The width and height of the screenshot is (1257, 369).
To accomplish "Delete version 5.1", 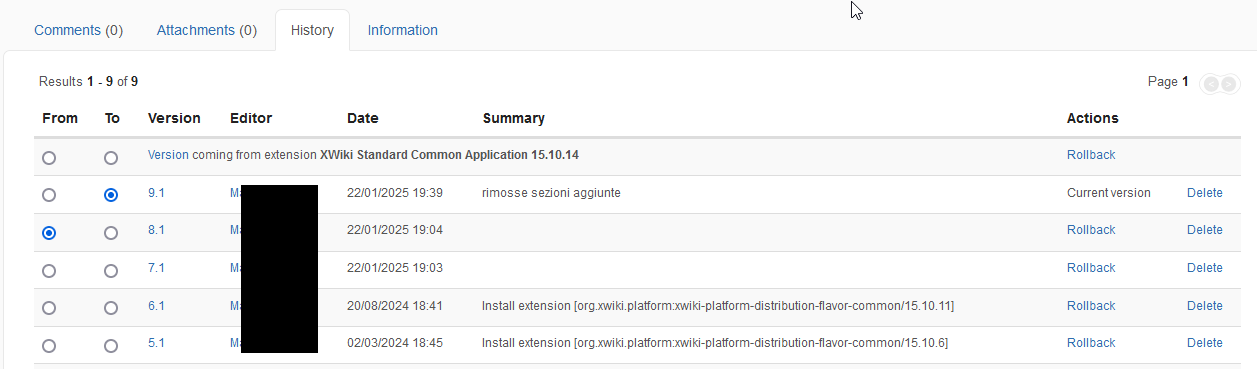I will click(1205, 343).
